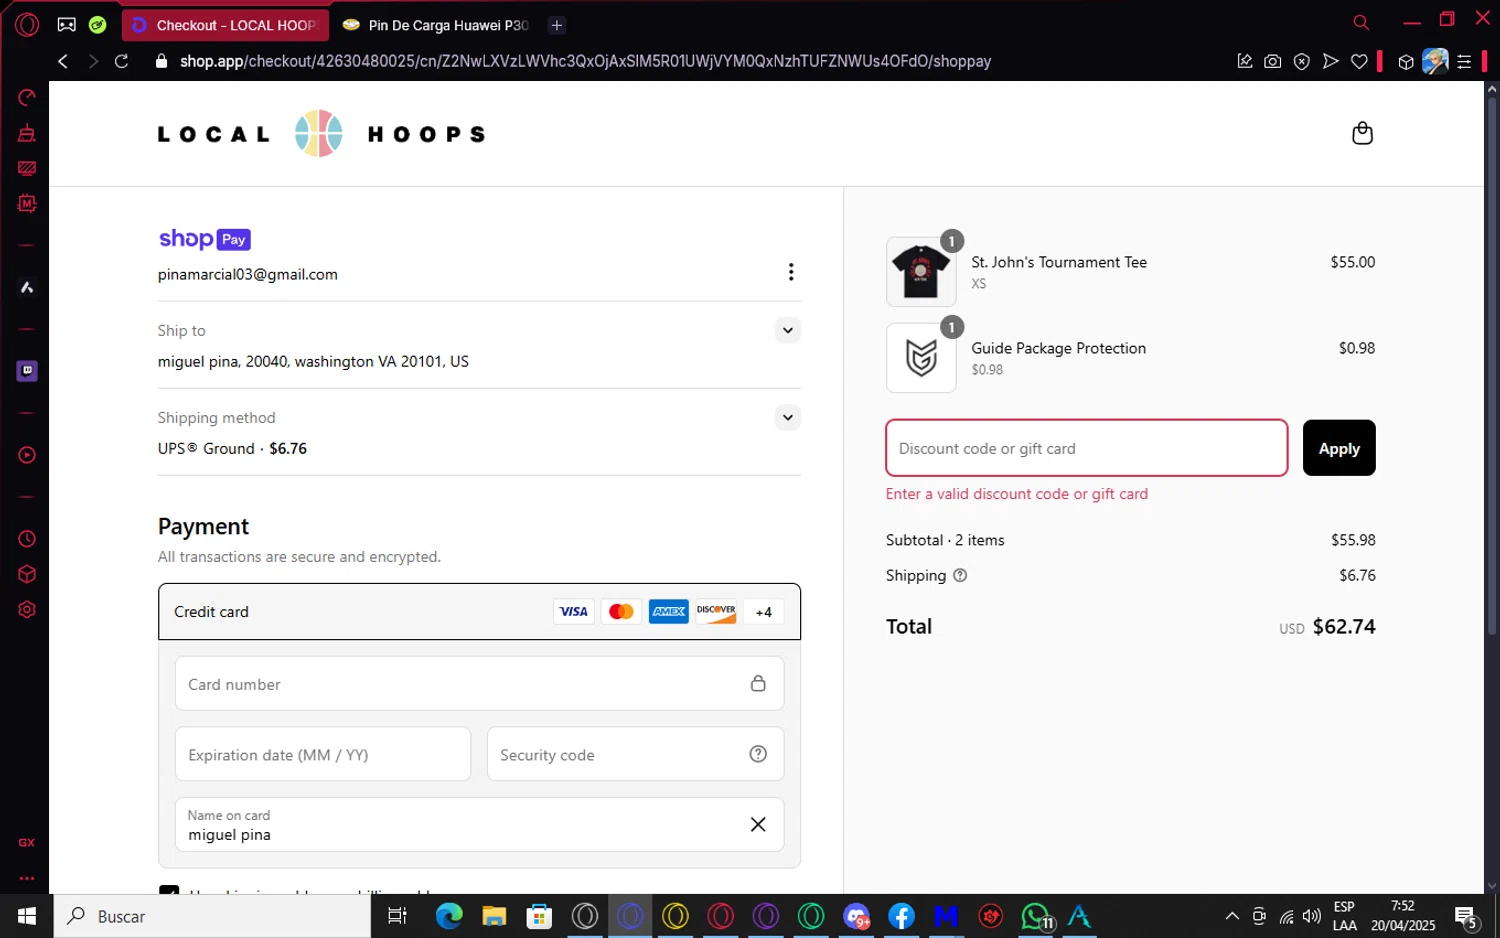View site security lock info
The width and height of the screenshot is (1500, 938).
click(x=161, y=61)
